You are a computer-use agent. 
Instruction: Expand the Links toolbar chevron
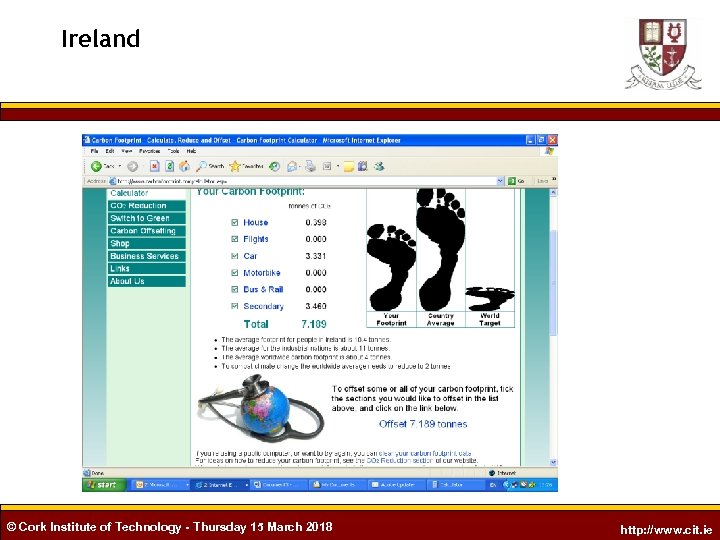(x=554, y=180)
